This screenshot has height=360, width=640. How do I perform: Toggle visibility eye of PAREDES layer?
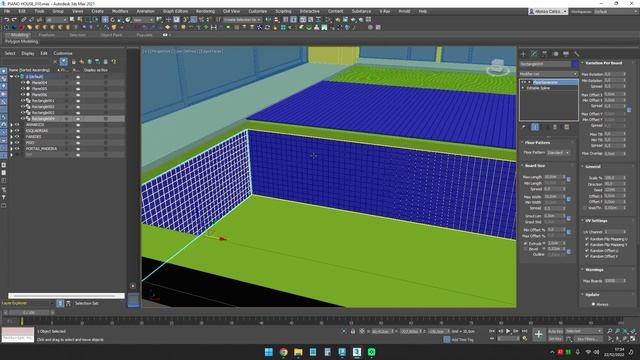[x=17, y=137]
